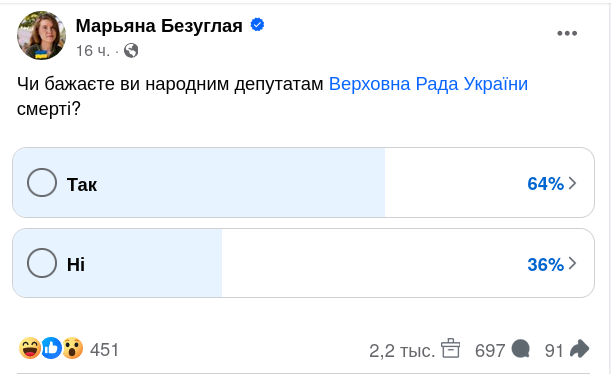Open Марьяна Безуглая profile name
This screenshot has width=611, height=374.
point(159,26)
